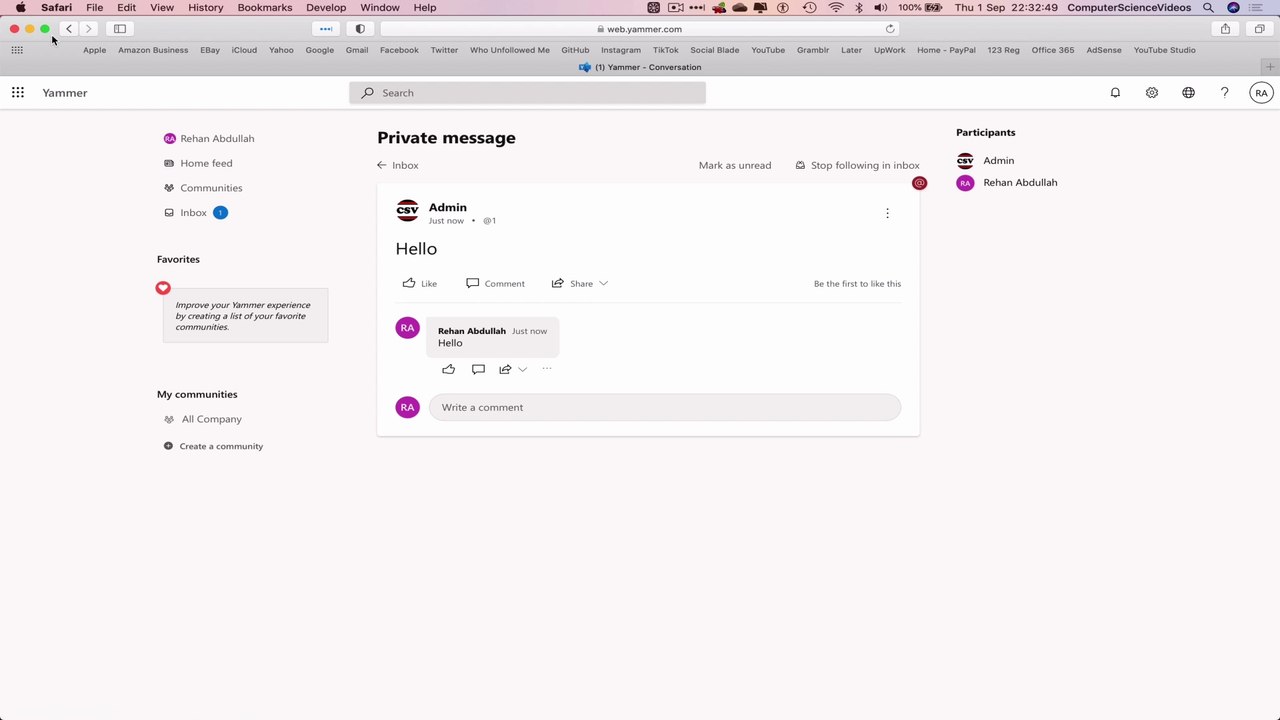Open the Office 365 bookmark

tap(1053, 50)
